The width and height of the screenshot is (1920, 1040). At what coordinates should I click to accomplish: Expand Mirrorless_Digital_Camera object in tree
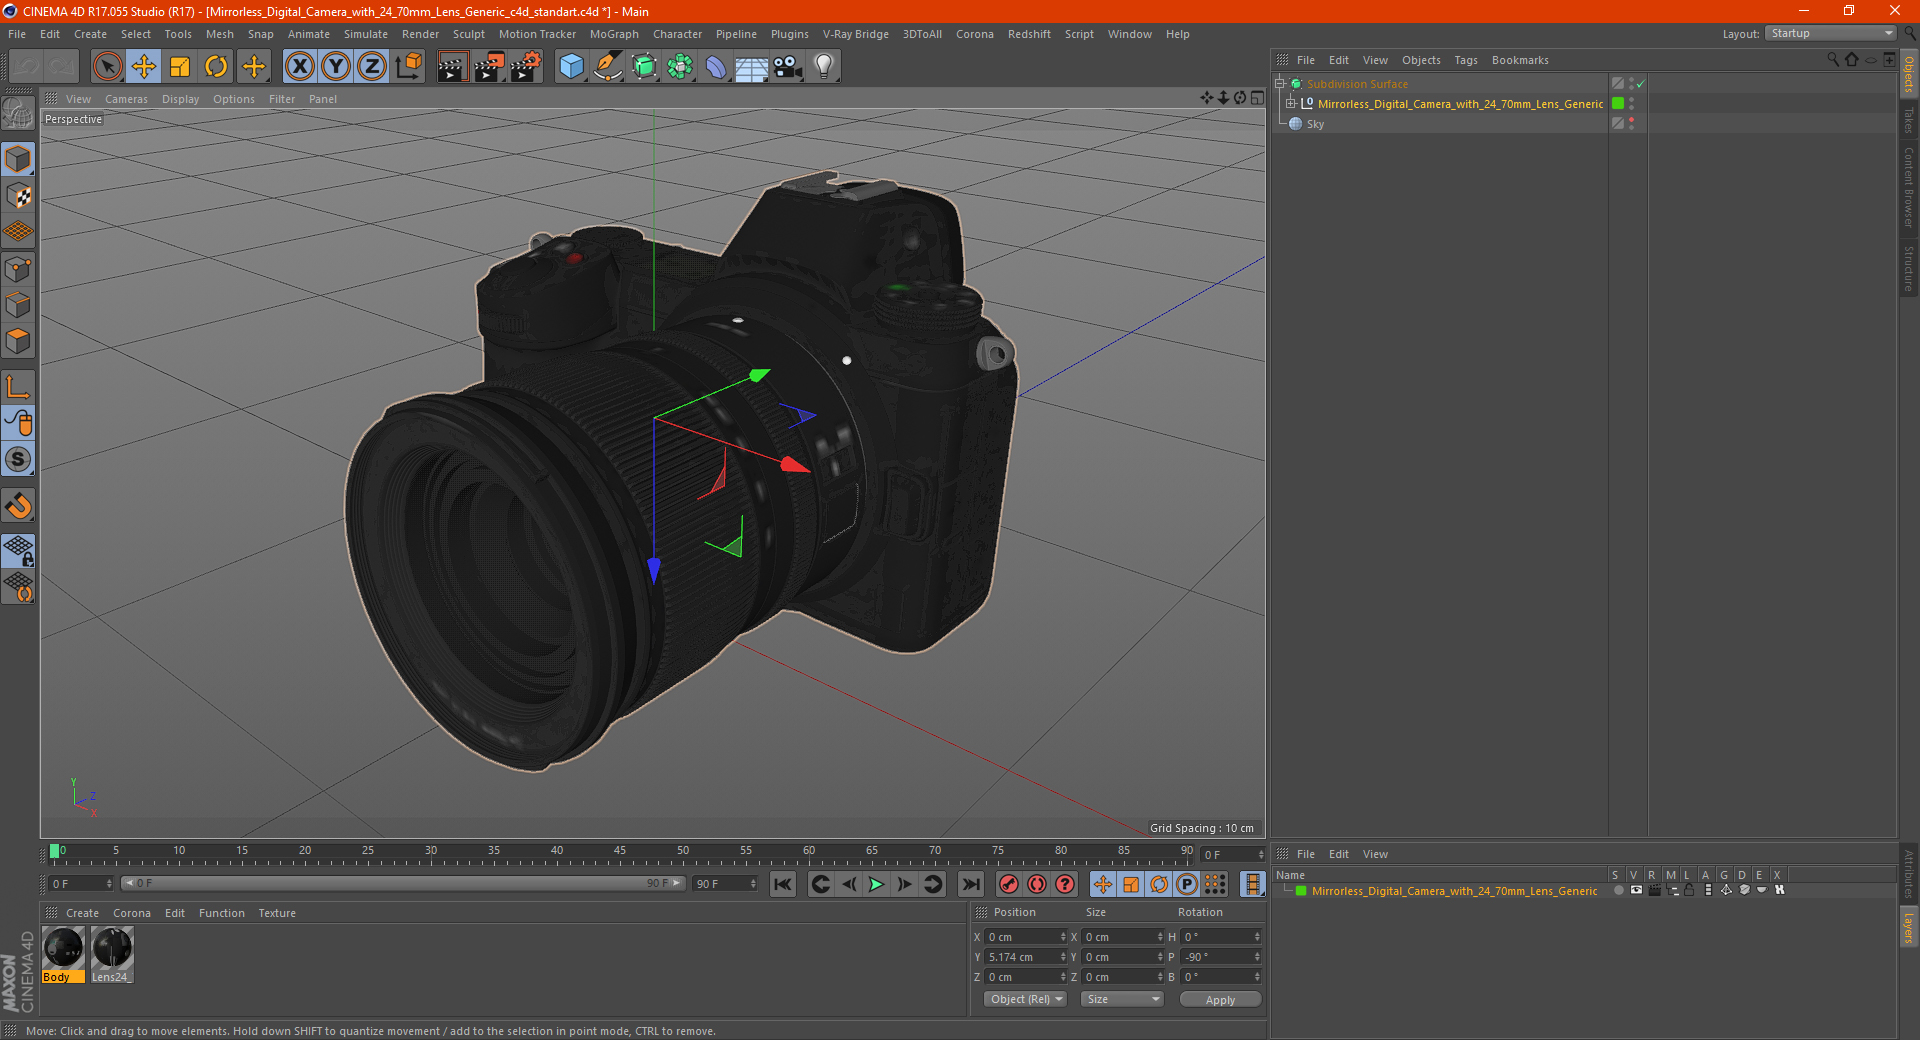1291,104
